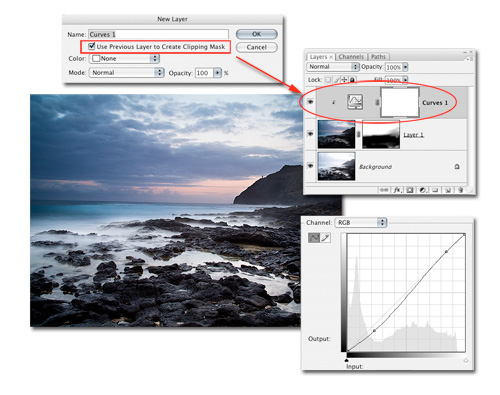This screenshot has width=500, height=395.
Task: Click the link layers chain icon at panel bottom
Action: point(384,190)
